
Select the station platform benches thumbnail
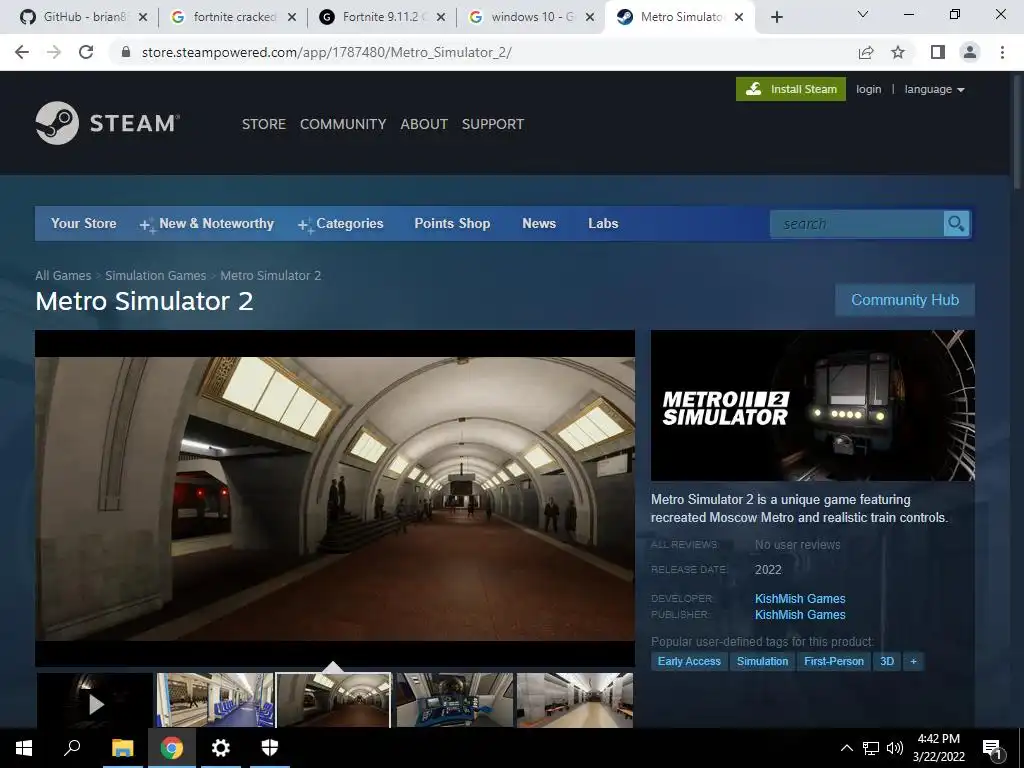pyautogui.click(x=575, y=701)
